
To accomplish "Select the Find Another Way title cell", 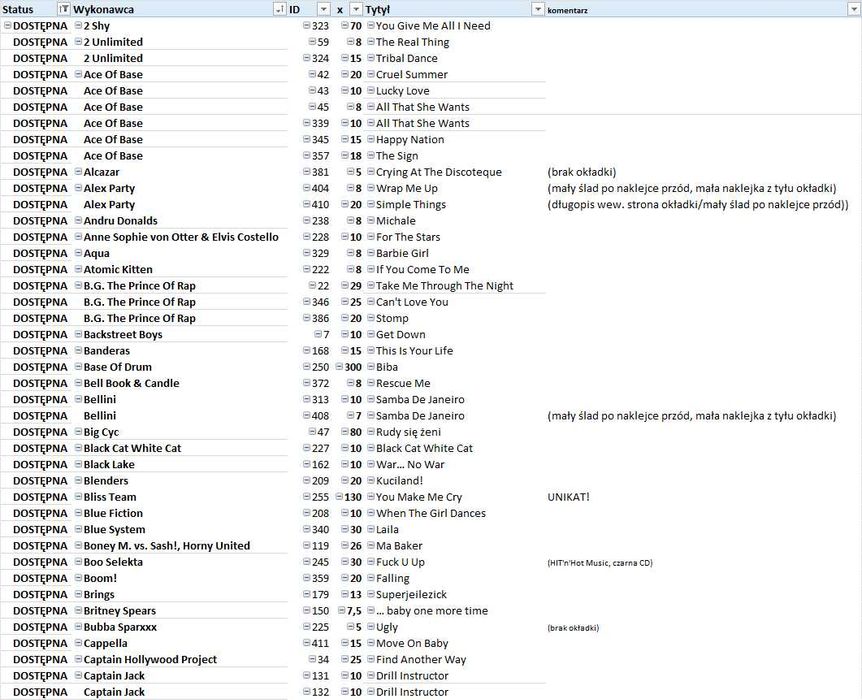I will click(x=421, y=659).
